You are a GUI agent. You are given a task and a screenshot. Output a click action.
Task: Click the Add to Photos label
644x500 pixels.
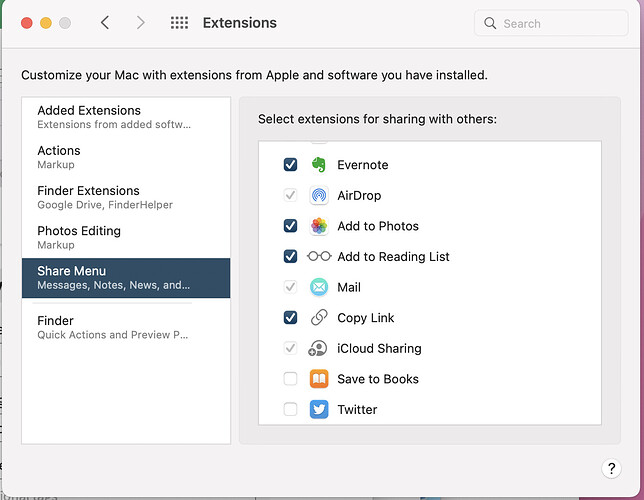[x=378, y=226]
